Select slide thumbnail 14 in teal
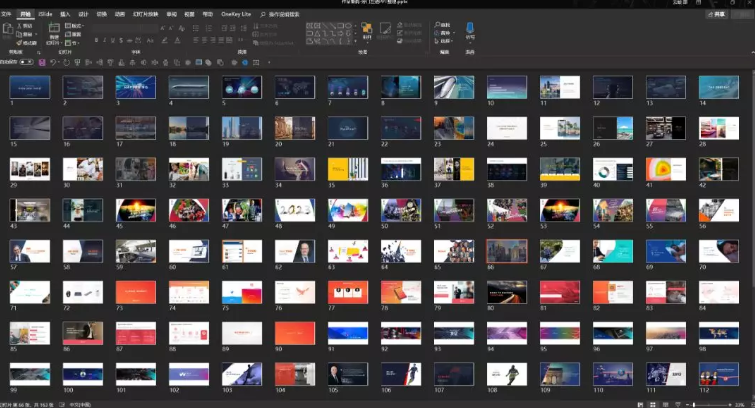The width and height of the screenshot is (755, 408). (718, 87)
